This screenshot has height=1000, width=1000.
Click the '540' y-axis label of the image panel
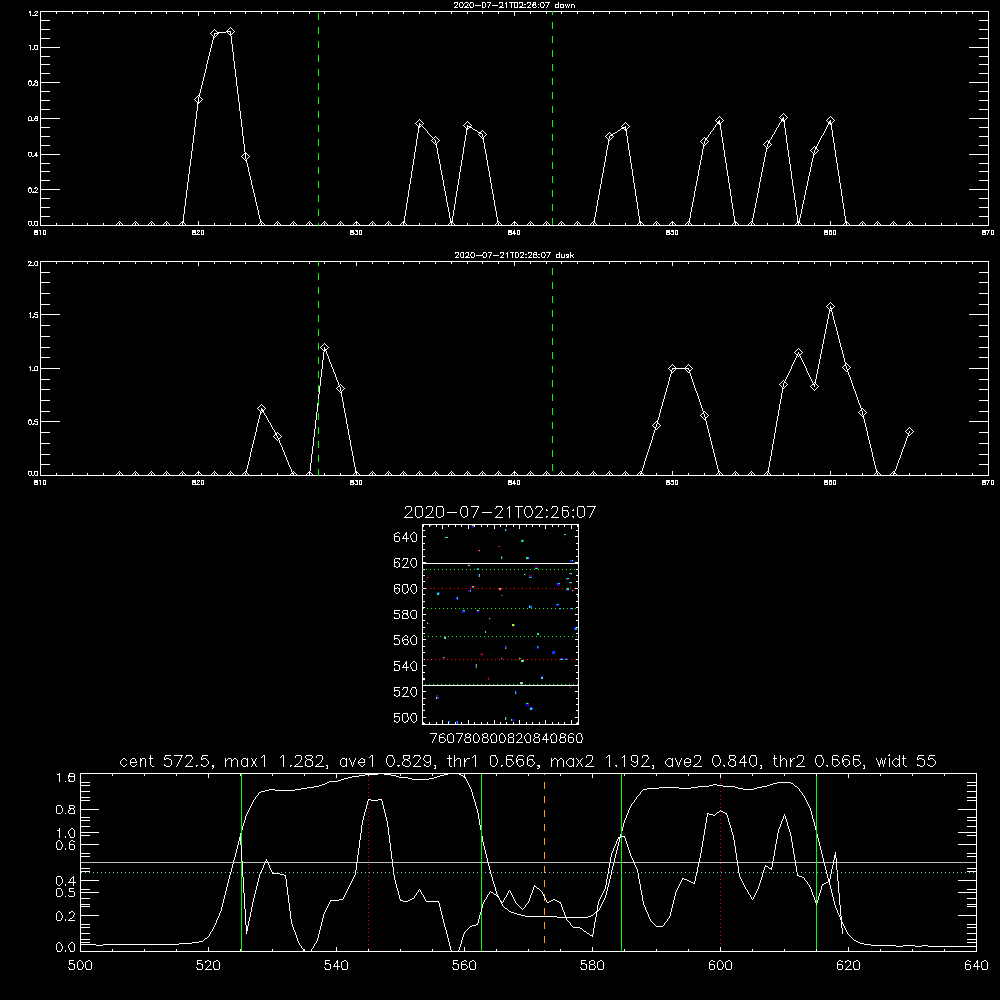click(x=406, y=666)
